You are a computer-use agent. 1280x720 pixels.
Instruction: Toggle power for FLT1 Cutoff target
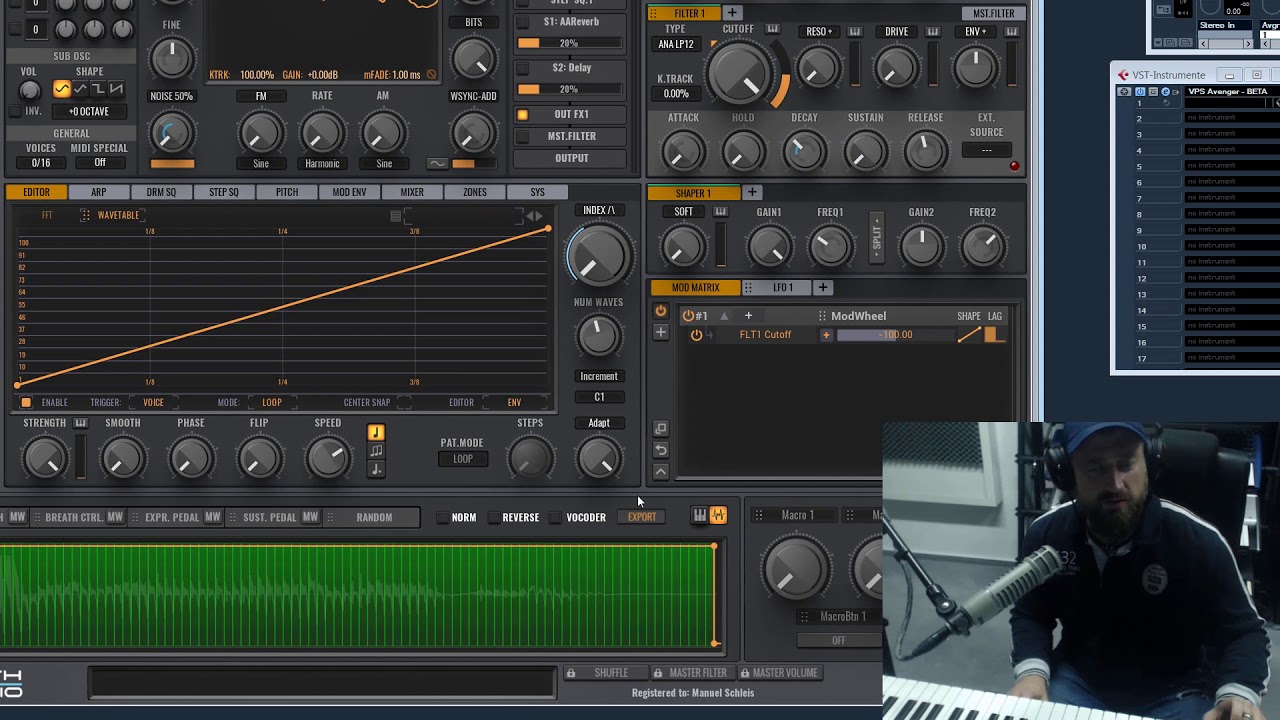tap(696, 335)
